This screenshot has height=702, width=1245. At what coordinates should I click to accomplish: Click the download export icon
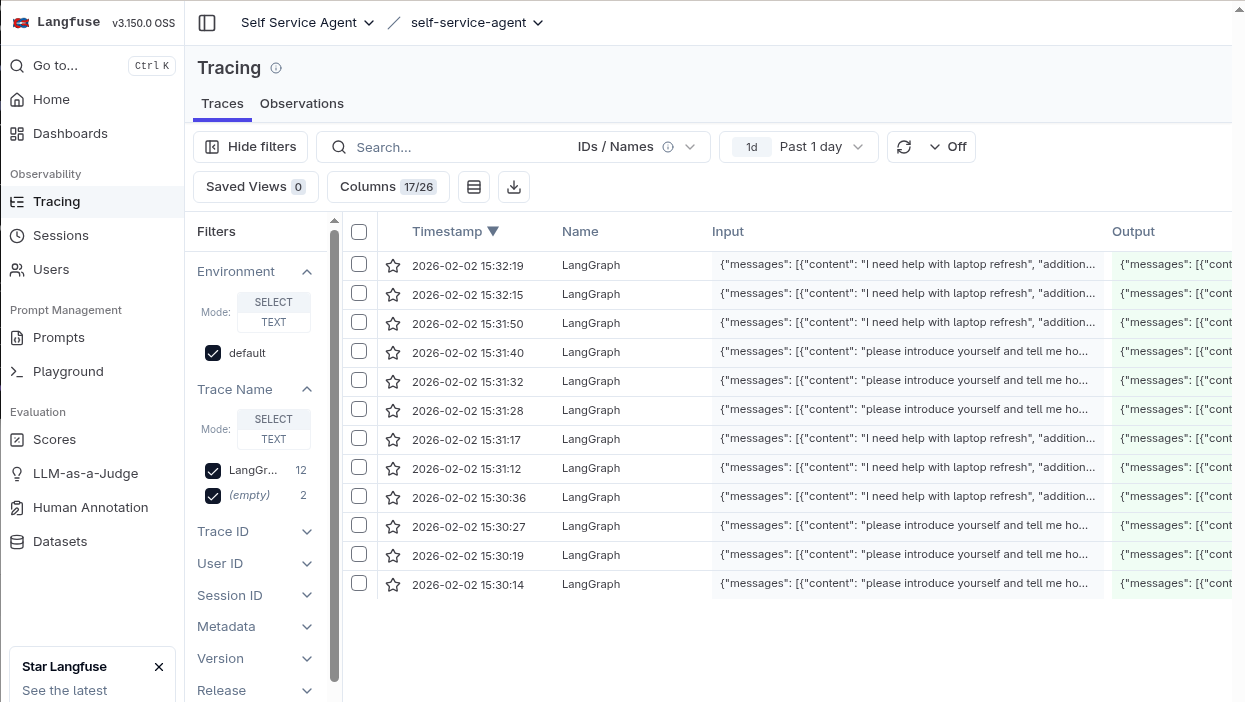(514, 187)
